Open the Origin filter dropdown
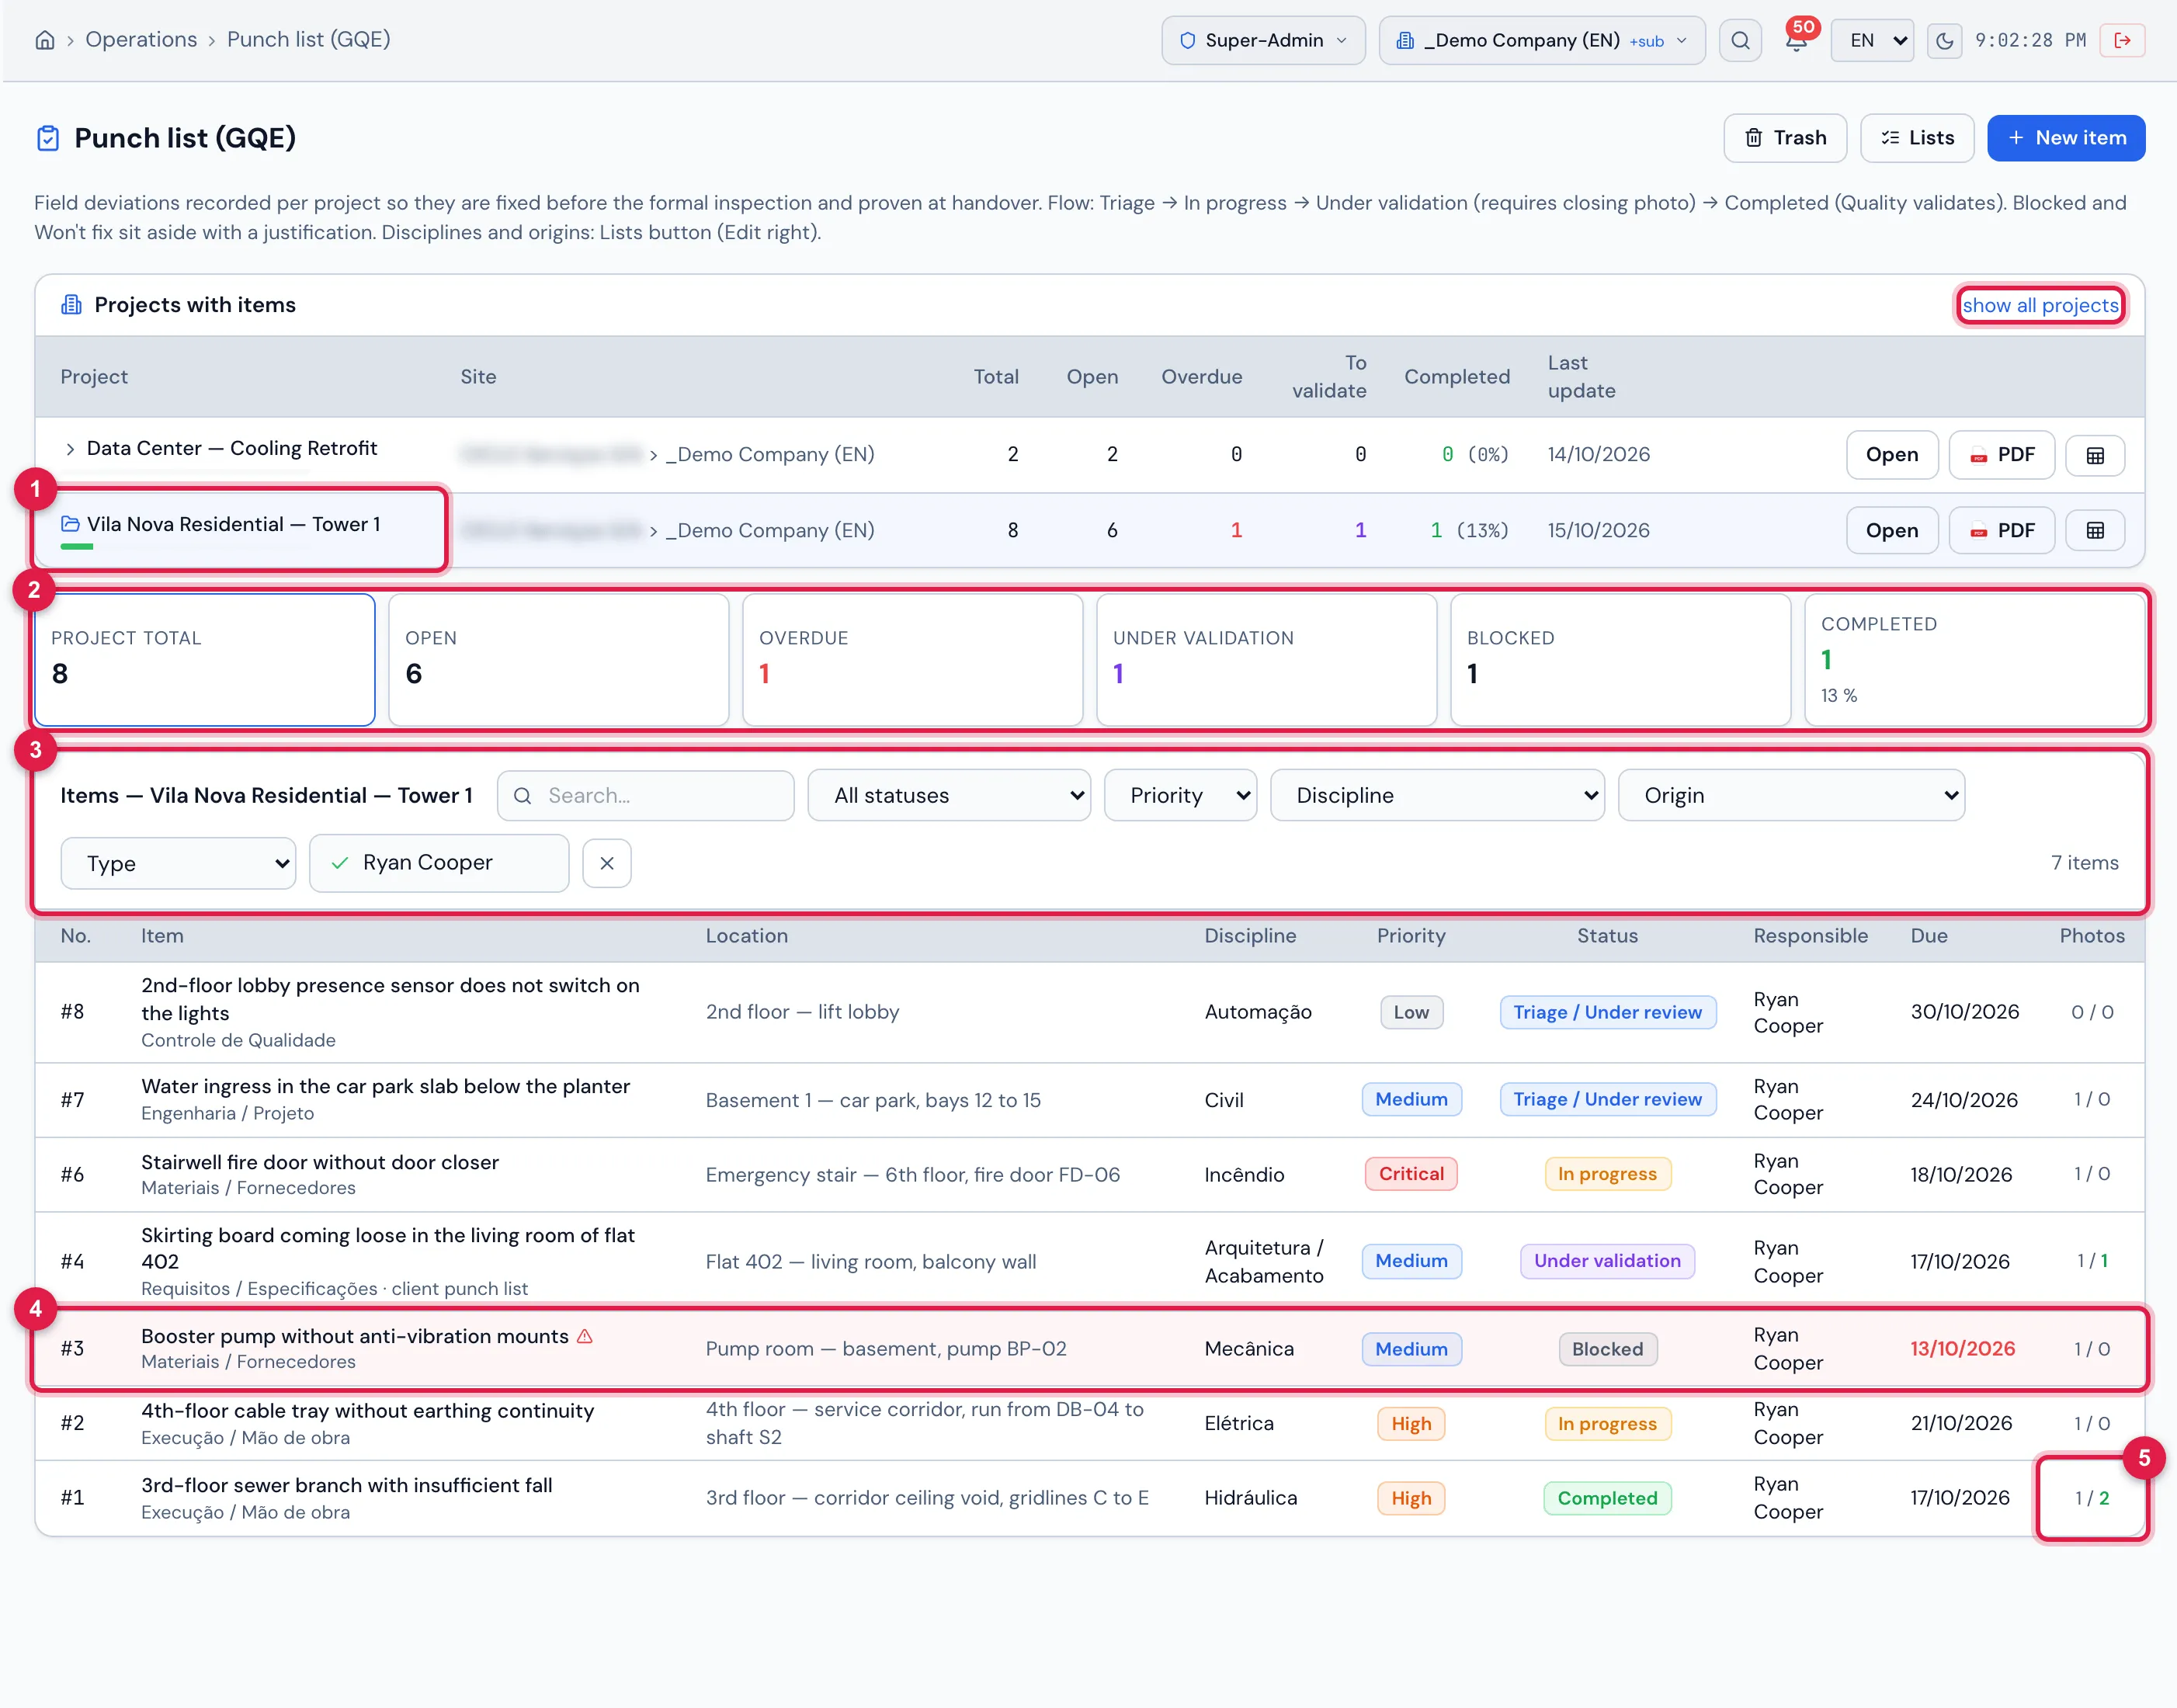The image size is (2177, 1708). (1791, 796)
